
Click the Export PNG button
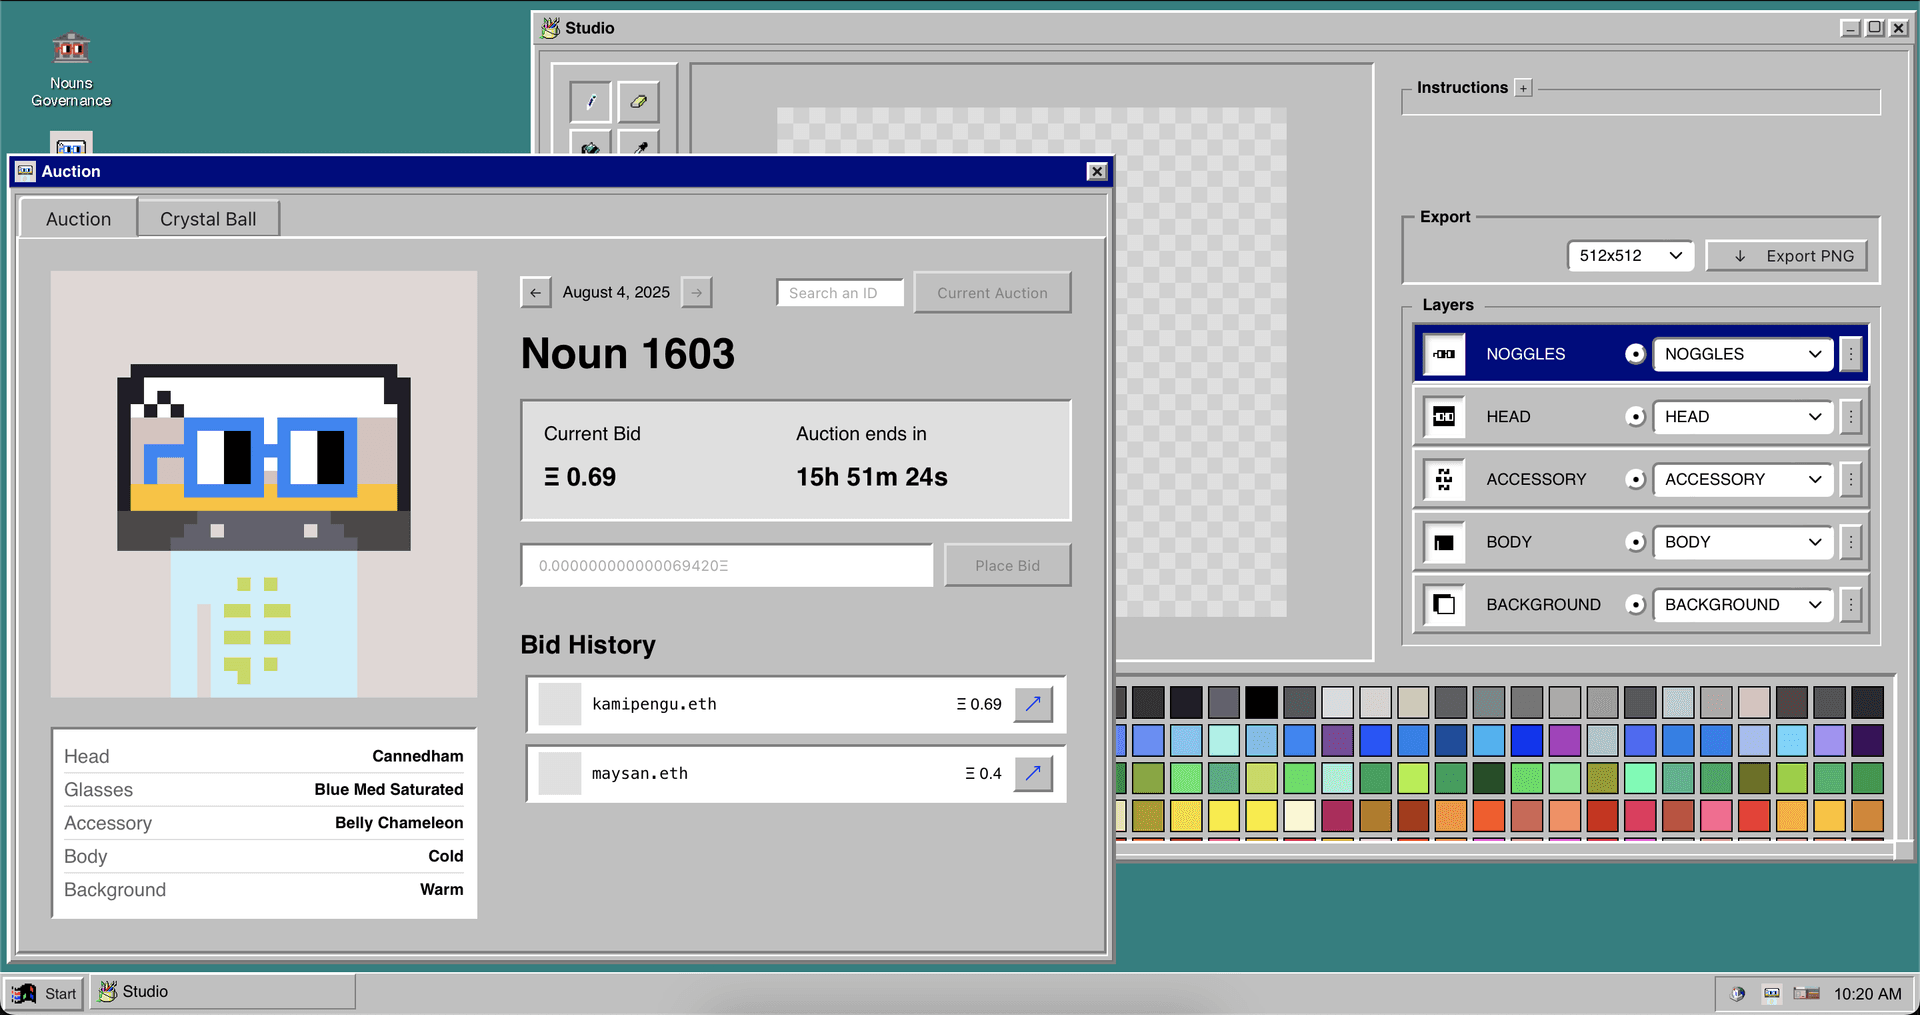(1786, 256)
